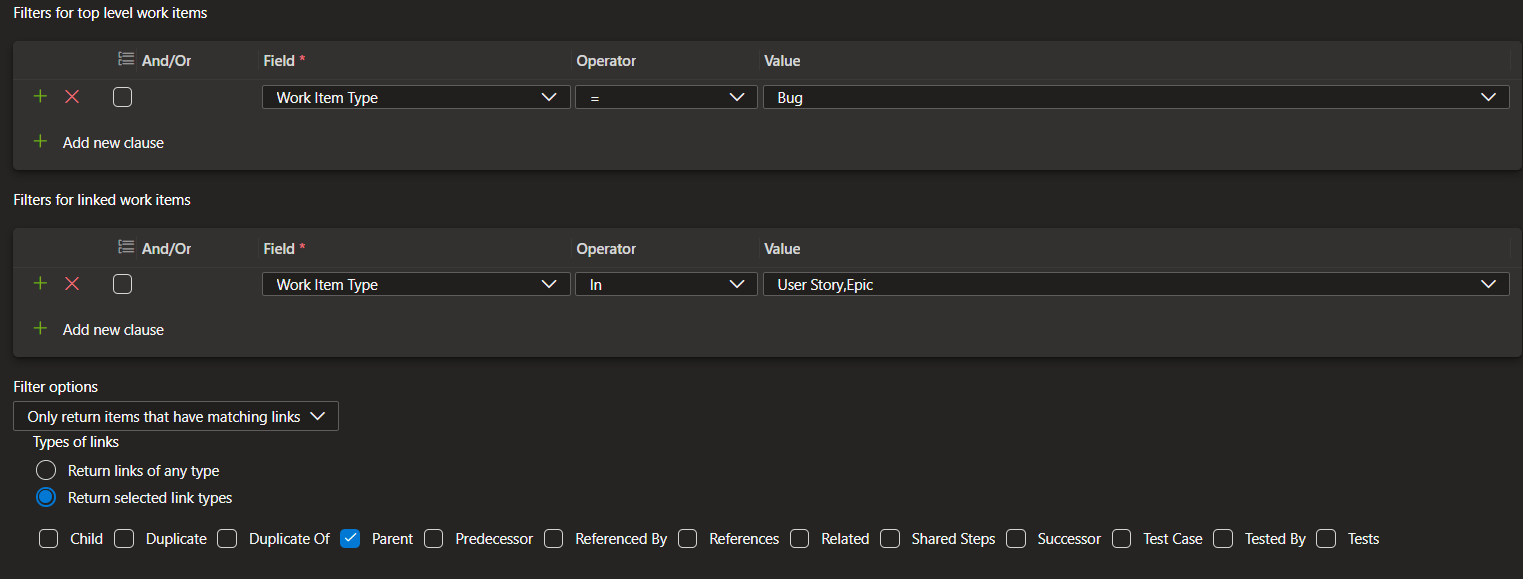This screenshot has width=1523, height=579.
Task: Check the Successor link type
Action: pos(1016,538)
